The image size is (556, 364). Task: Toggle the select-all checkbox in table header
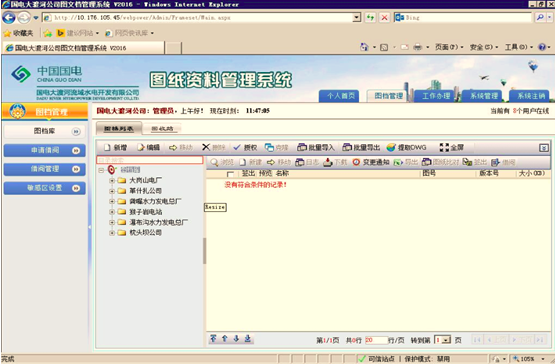(x=230, y=174)
